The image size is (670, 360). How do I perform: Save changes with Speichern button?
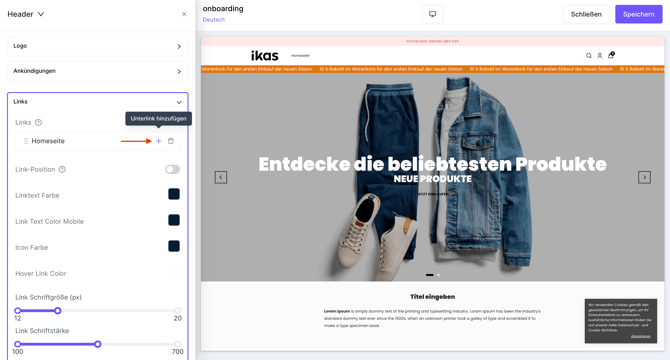click(639, 14)
